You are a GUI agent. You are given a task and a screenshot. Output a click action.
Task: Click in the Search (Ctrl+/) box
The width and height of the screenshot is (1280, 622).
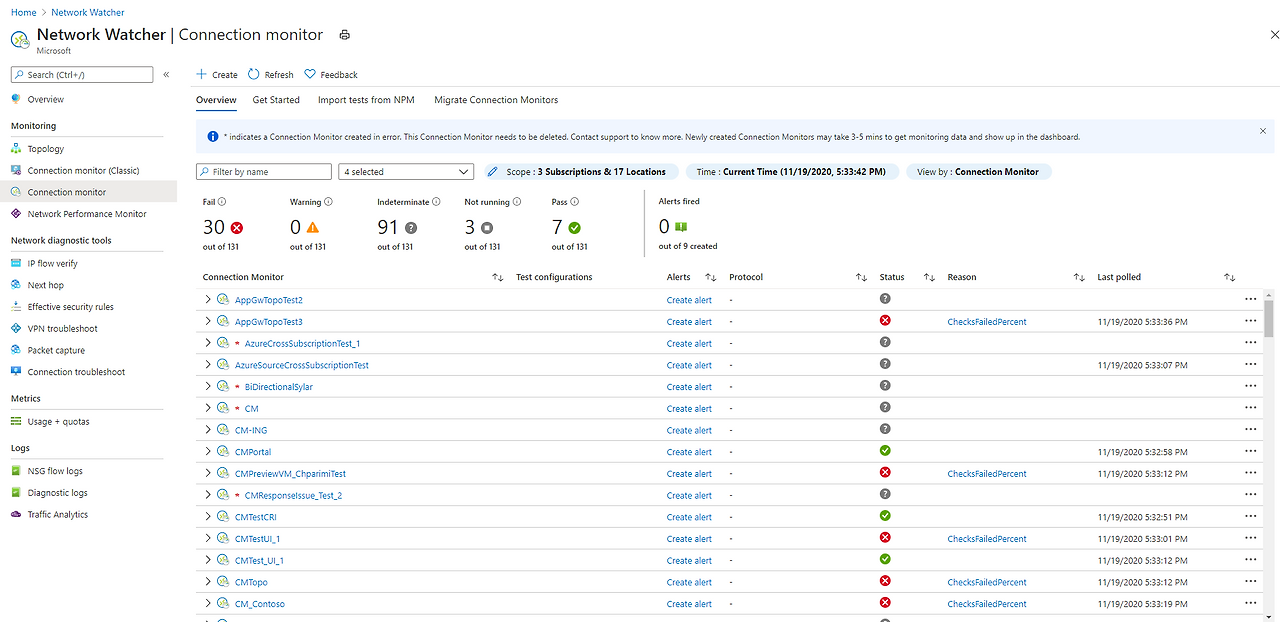coord(82,75)
